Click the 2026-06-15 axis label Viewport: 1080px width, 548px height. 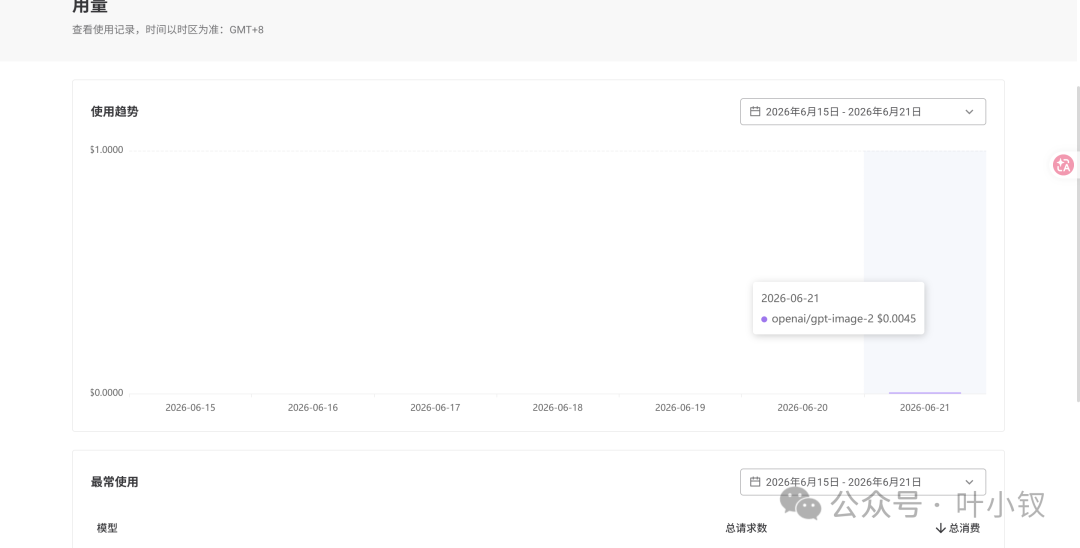coord(190,408)
